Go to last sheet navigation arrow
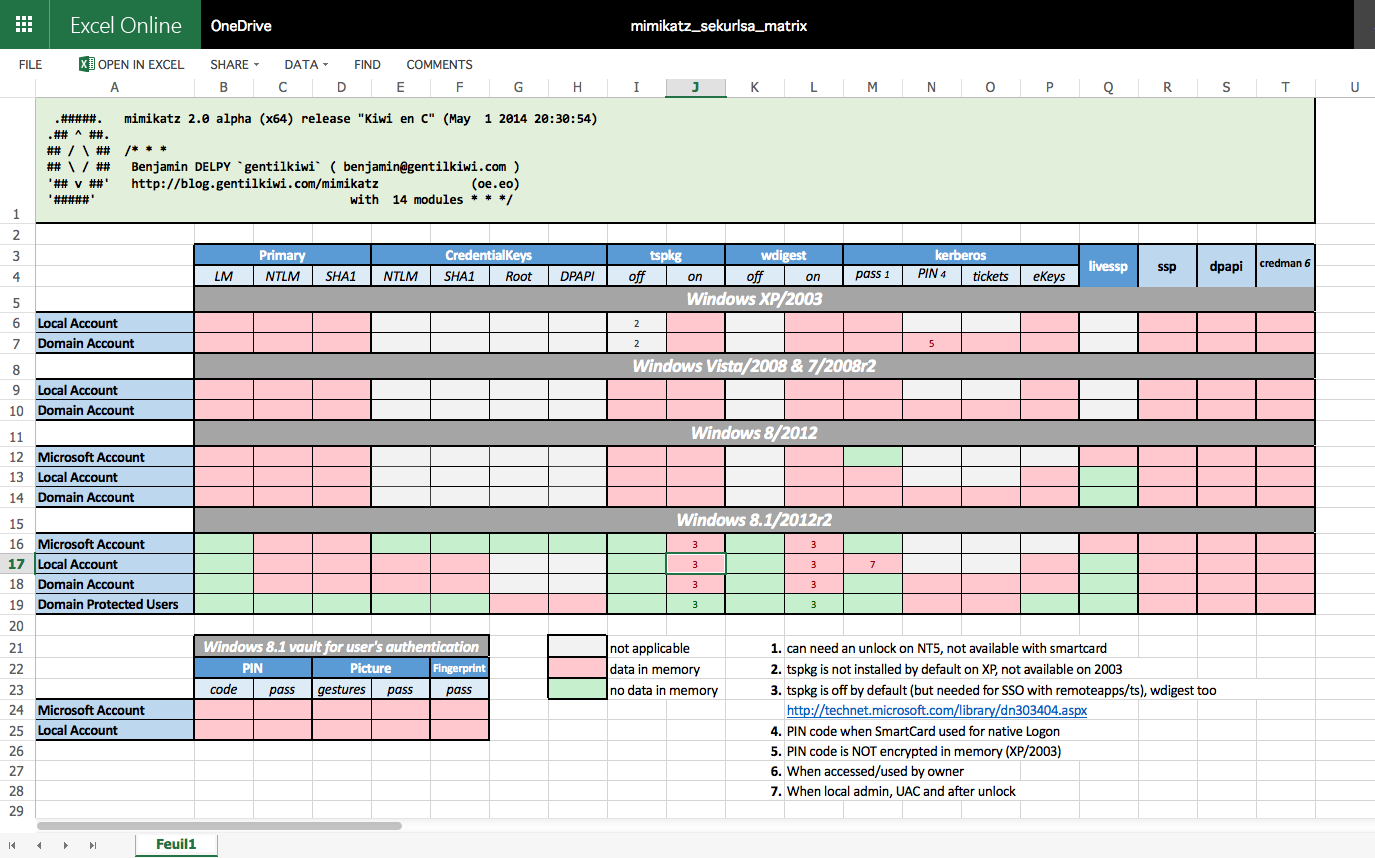This screenshot has height=858, width=1375. 93,845
